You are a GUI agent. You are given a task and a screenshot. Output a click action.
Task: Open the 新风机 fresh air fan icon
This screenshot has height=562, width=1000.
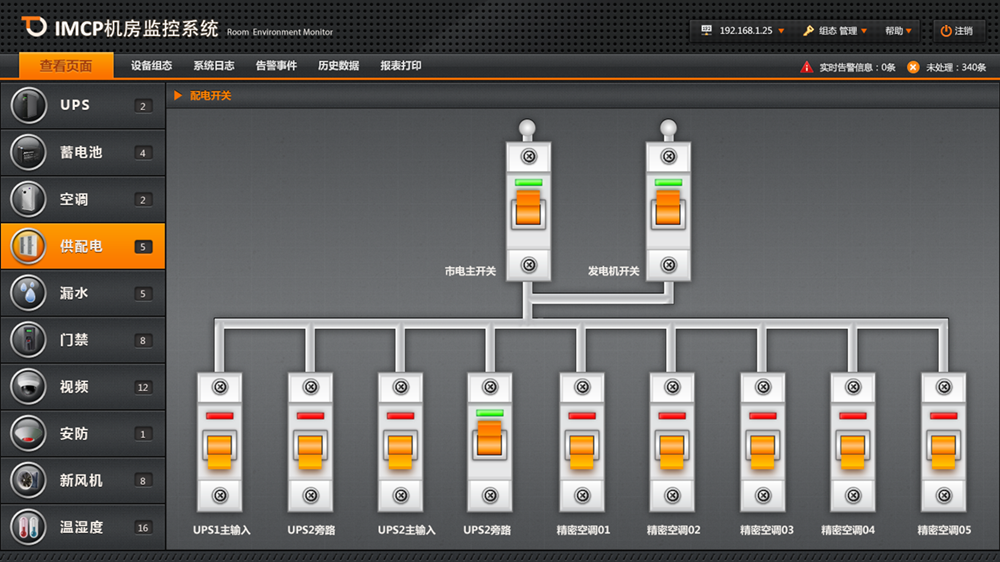[29, 480]
